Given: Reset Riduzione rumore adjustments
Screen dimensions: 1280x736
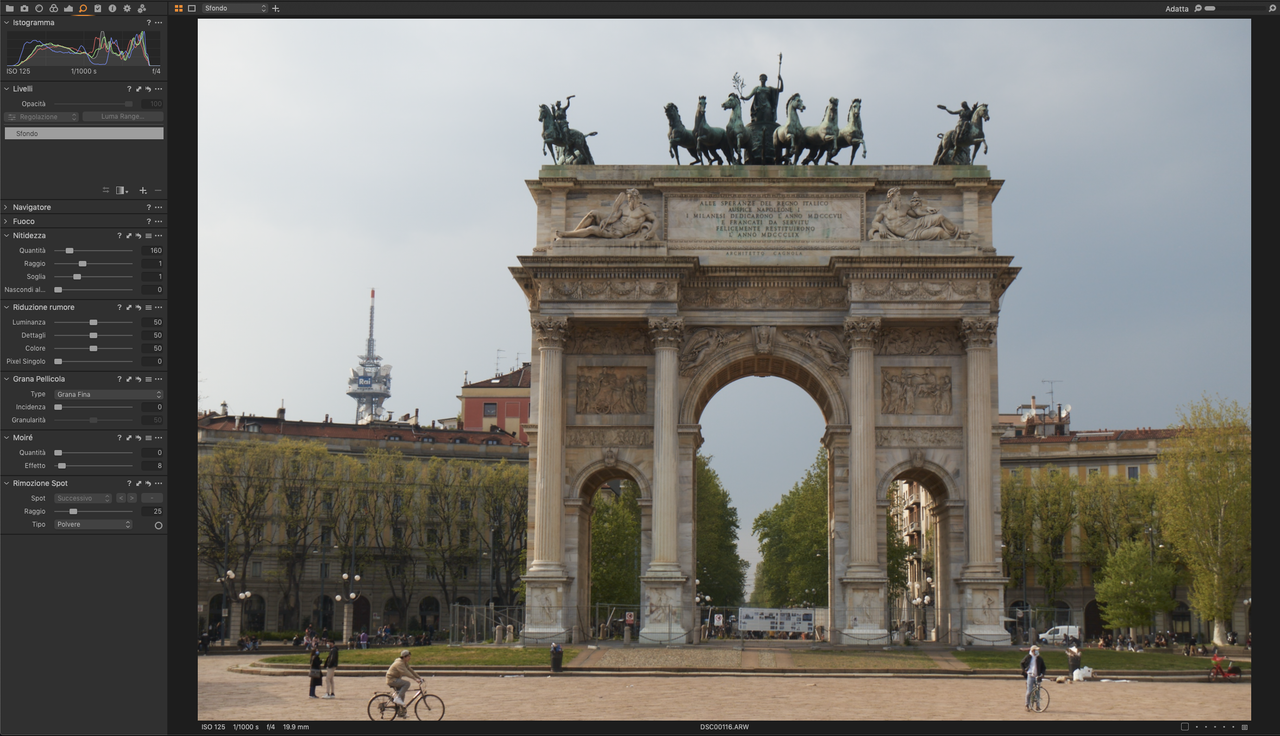Looking at the screenshot, I should (x=138, y=307).
